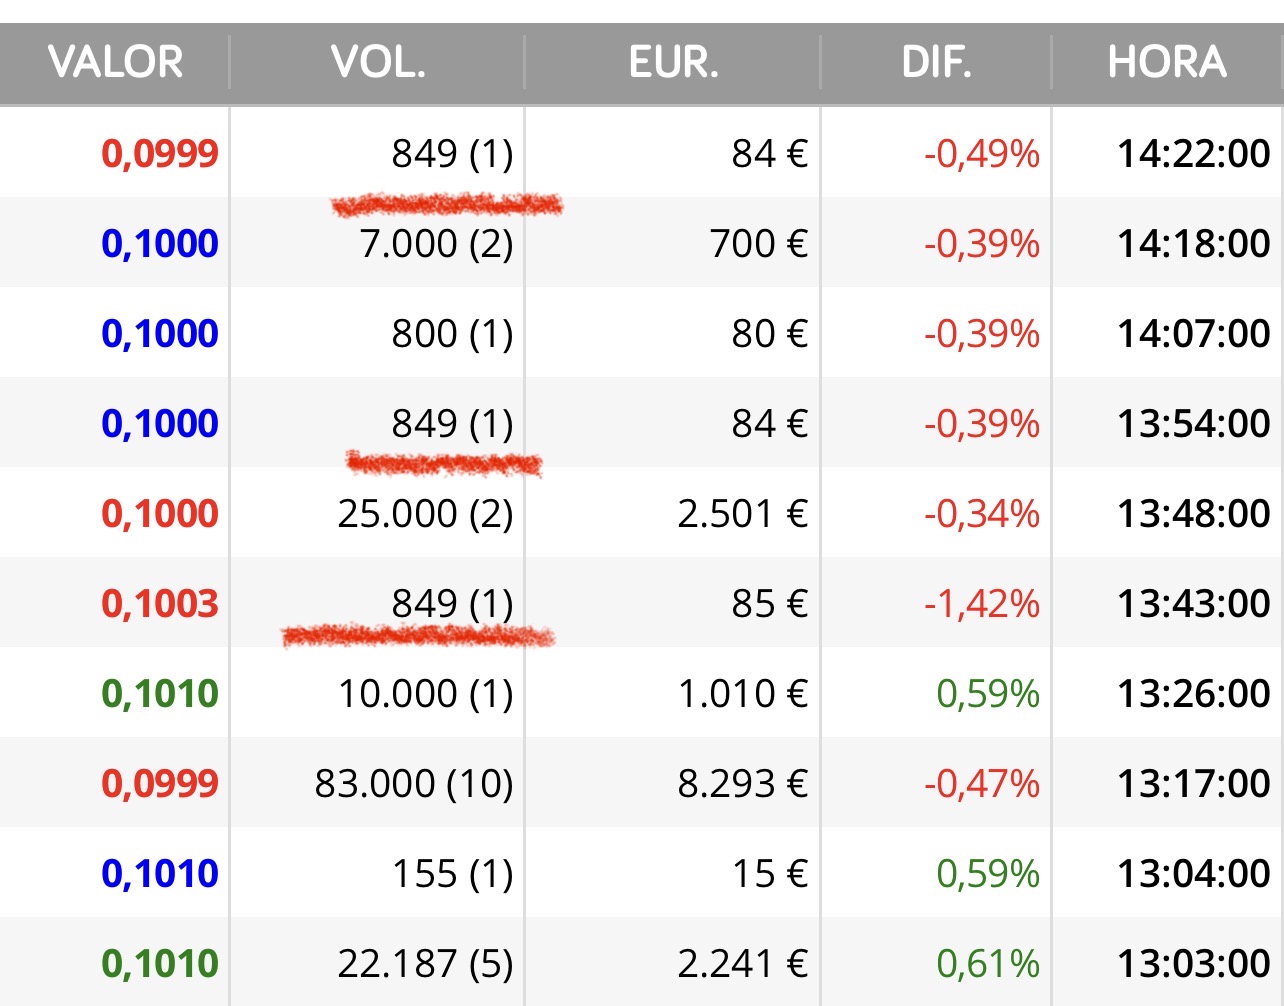Click the 2.501 € amount cell
This screenshot has width=1284, height=1006.
(743, 514)
